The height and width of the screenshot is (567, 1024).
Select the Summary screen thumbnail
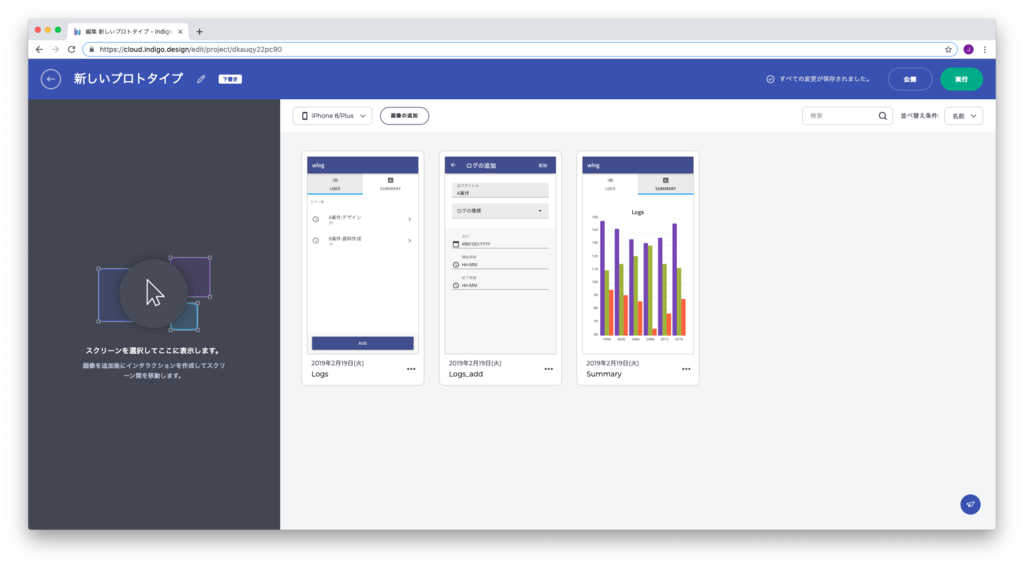638,255
